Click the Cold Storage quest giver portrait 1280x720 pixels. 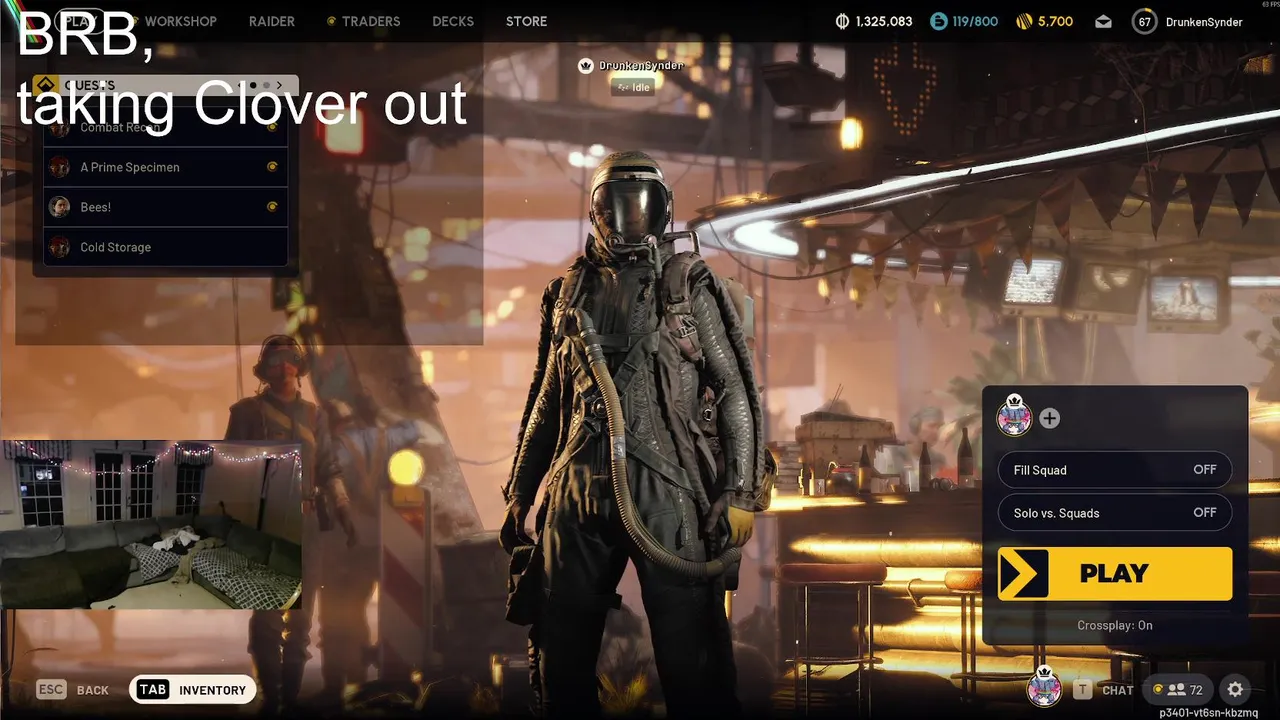(60, 247)
